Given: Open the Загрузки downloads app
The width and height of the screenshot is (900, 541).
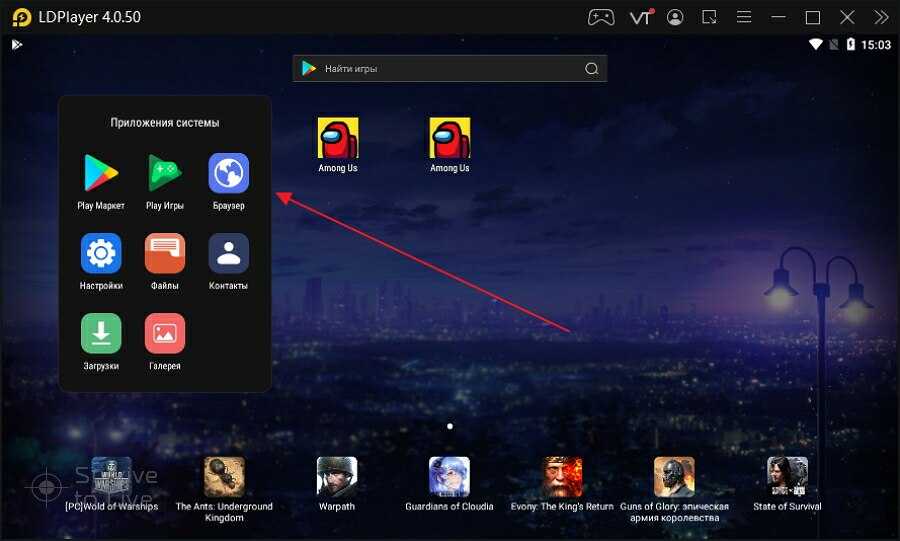Looking at the screenshot, I should (x=101, y=333).
